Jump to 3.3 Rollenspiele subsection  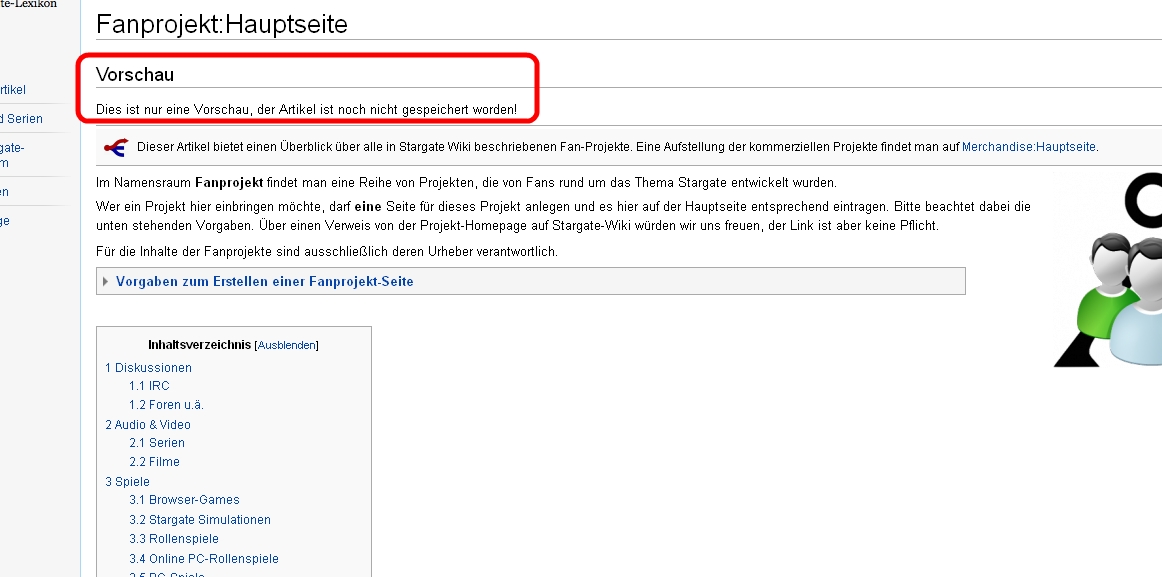coord(173,539)
